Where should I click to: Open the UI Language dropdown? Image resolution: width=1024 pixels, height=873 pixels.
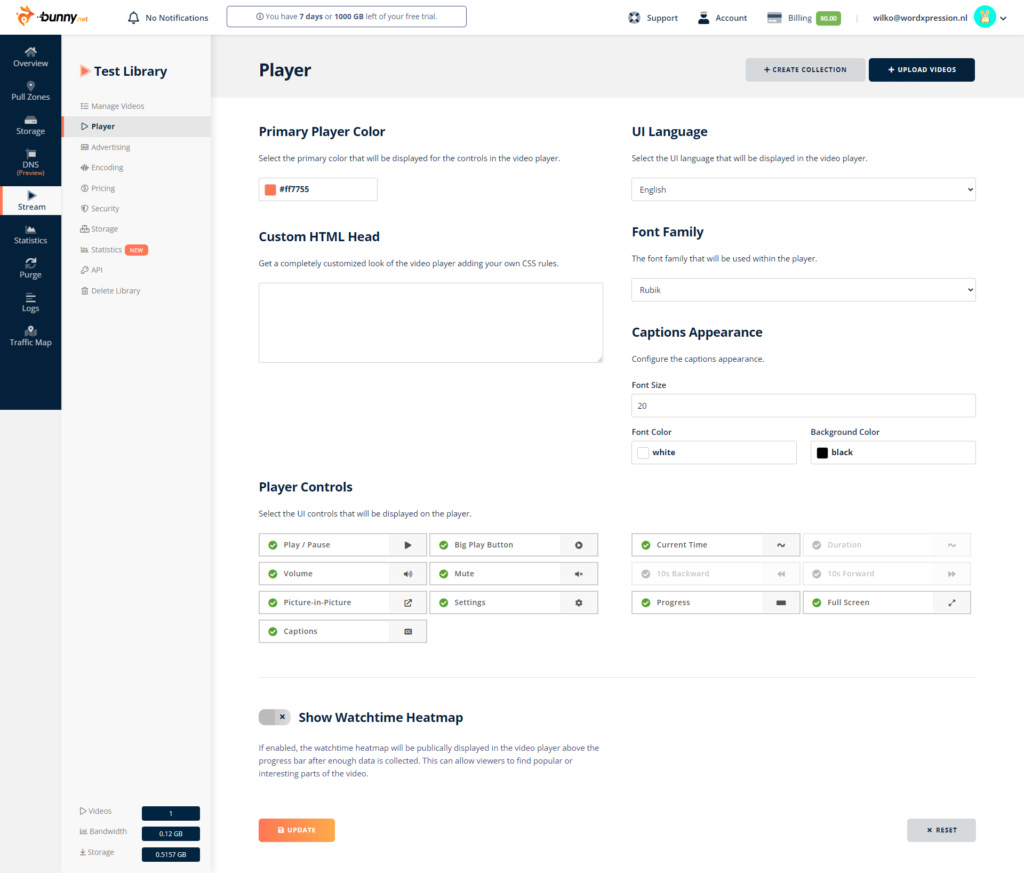pyautogui.click(x=803, y=189)
